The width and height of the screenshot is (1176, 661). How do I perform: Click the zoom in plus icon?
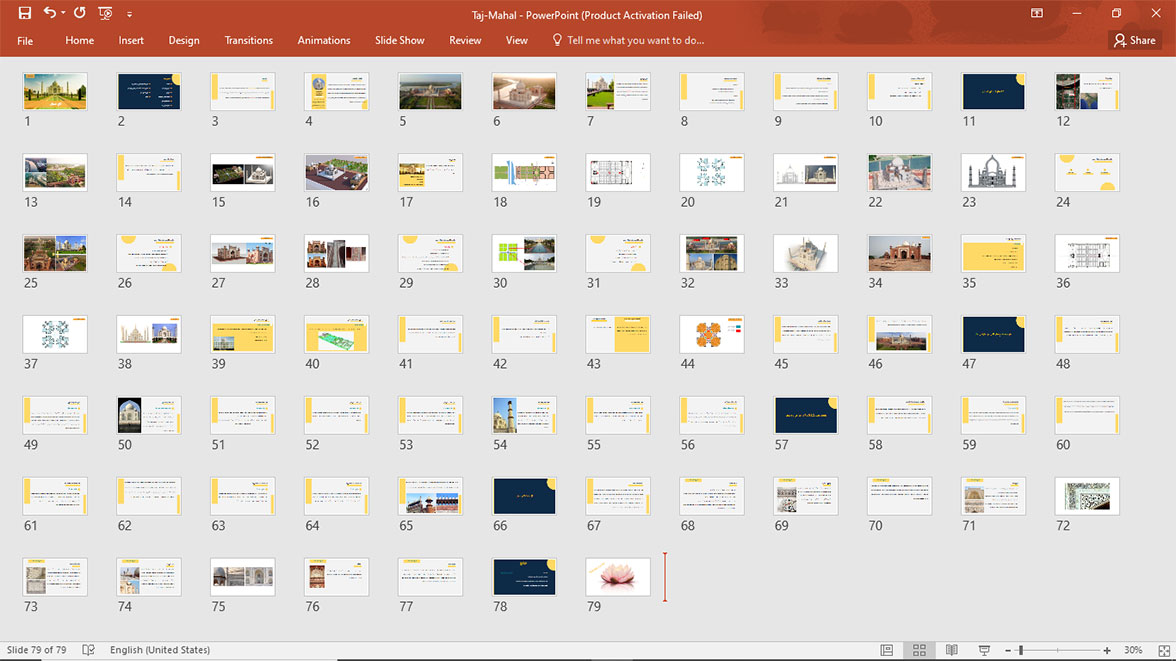click(x=1107, y=650)
